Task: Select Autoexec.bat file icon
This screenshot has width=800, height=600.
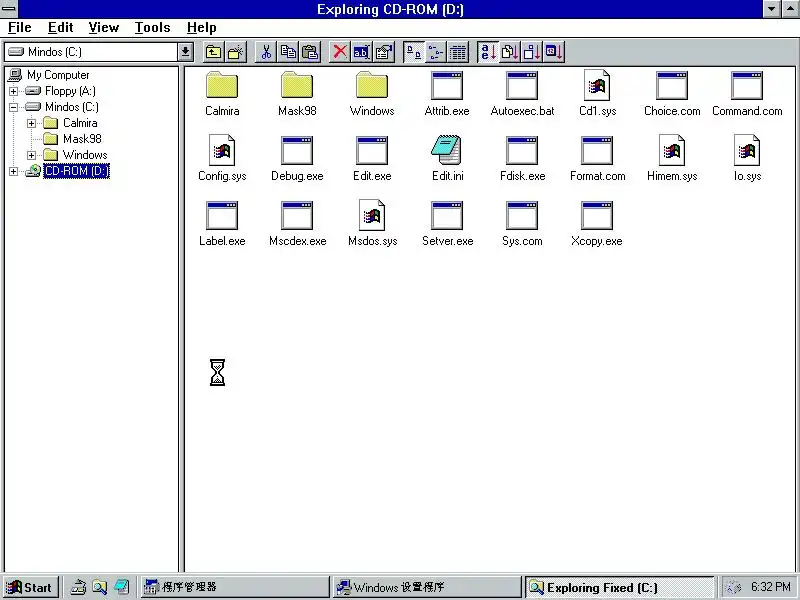Action: (522, 94)
